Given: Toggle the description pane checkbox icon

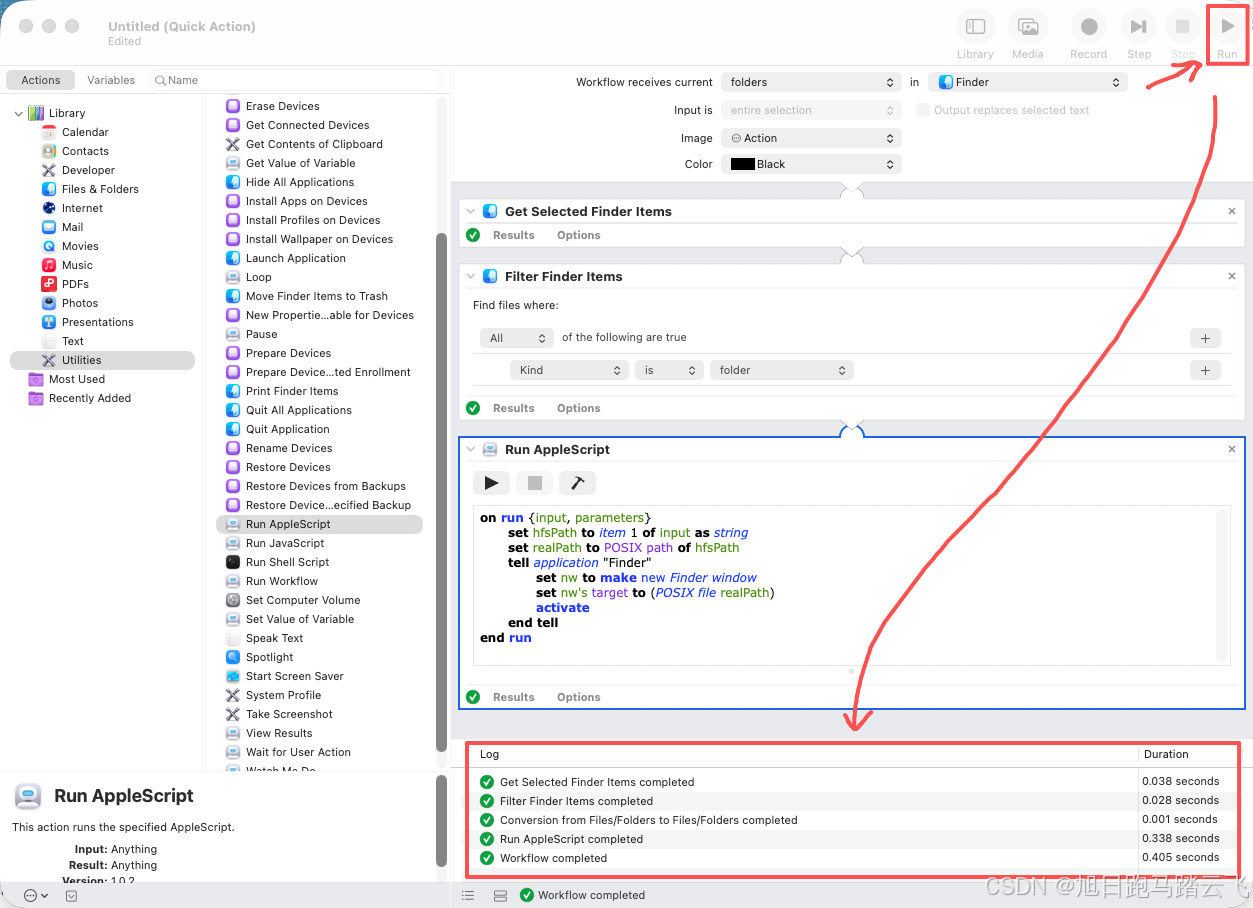Looking at the screenshot, I should click(71, 895).
